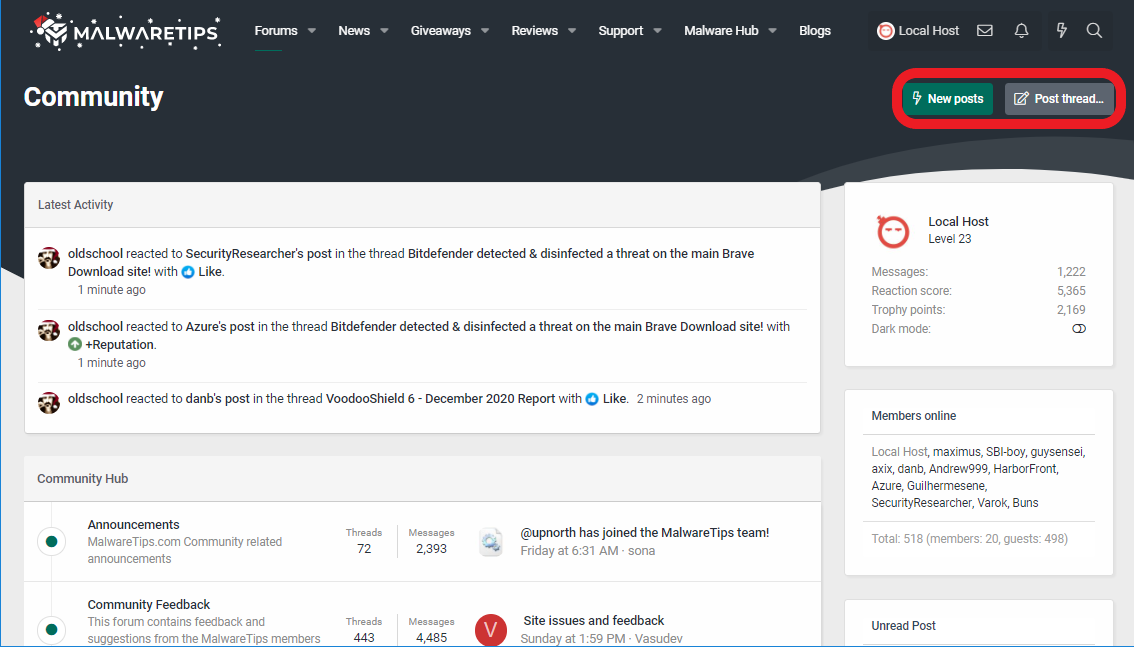Image resolution: width=1134 pixels, height=647 pixels.
Task: Open Members online heading link
Action: coord(913,416)
